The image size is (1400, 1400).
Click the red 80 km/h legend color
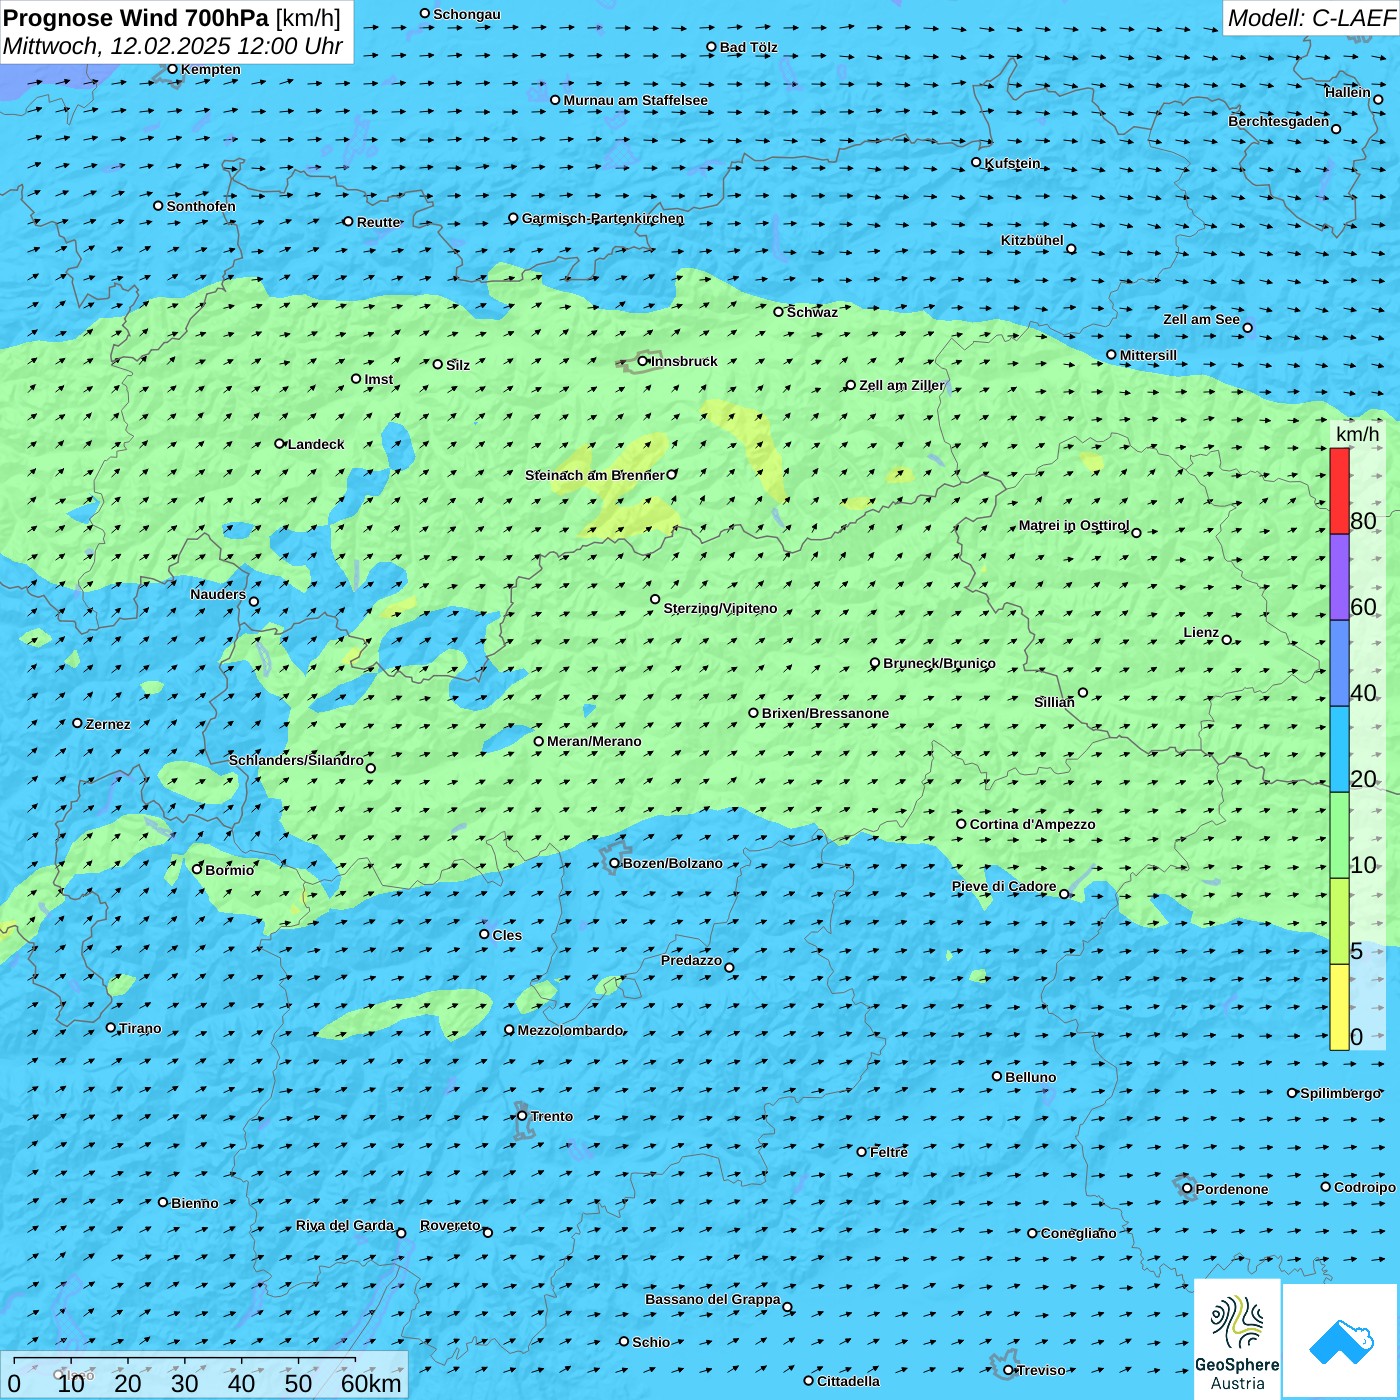tap(1339, 491)
